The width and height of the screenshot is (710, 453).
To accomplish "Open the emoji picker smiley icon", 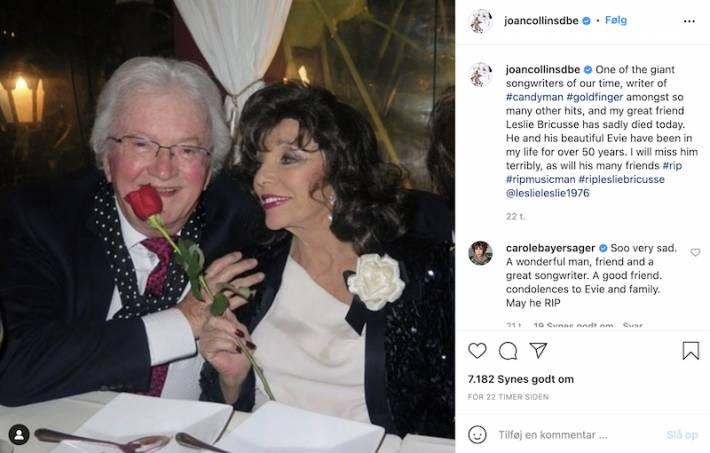I will click(477, 434).
